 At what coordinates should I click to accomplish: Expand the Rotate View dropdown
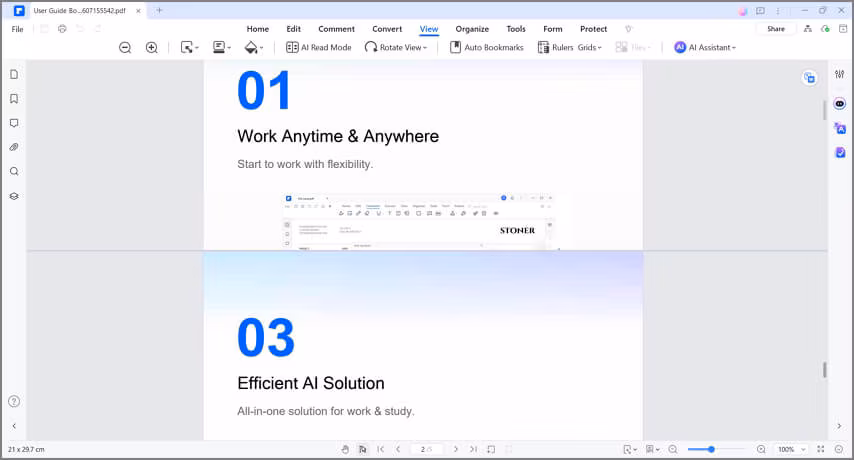(x=396, y=47)
